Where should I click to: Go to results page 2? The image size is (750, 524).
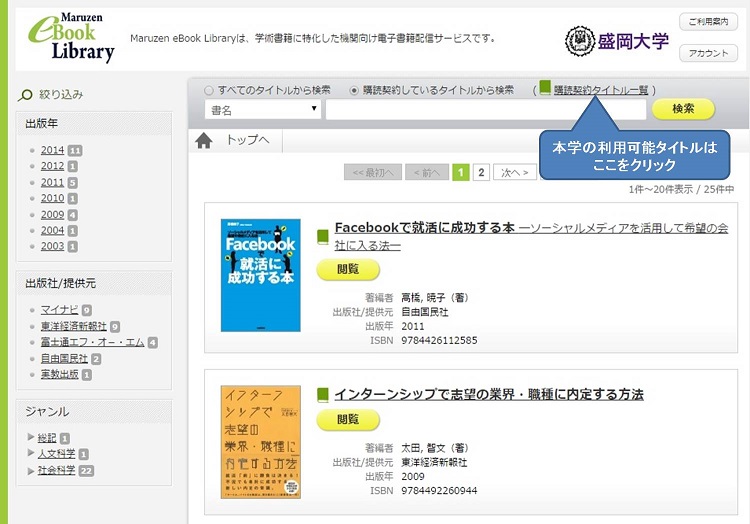481,172
